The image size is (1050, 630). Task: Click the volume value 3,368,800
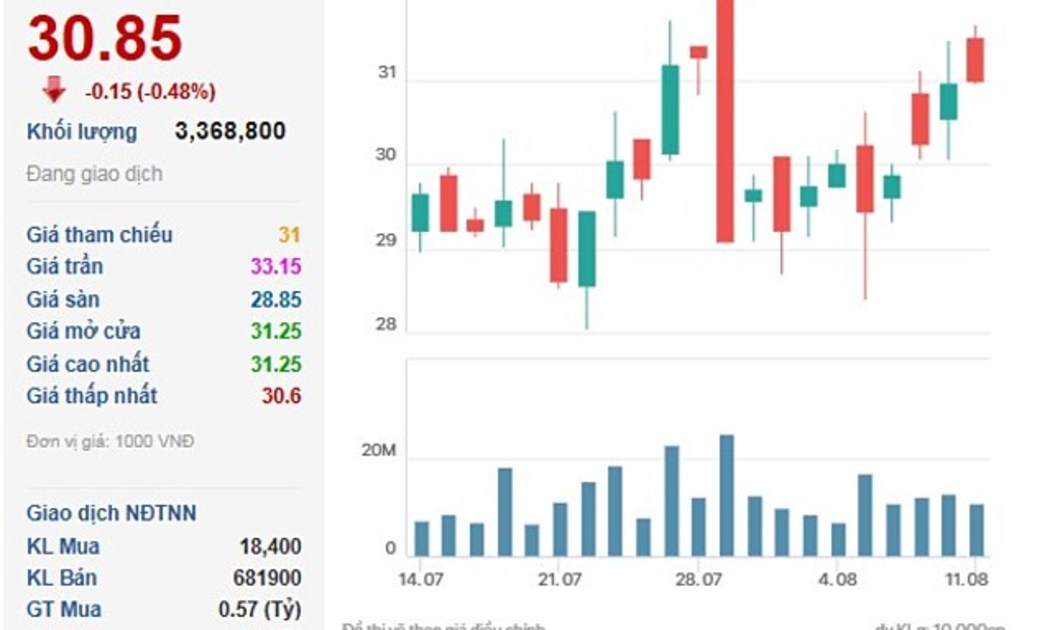(x=230, y=131)
